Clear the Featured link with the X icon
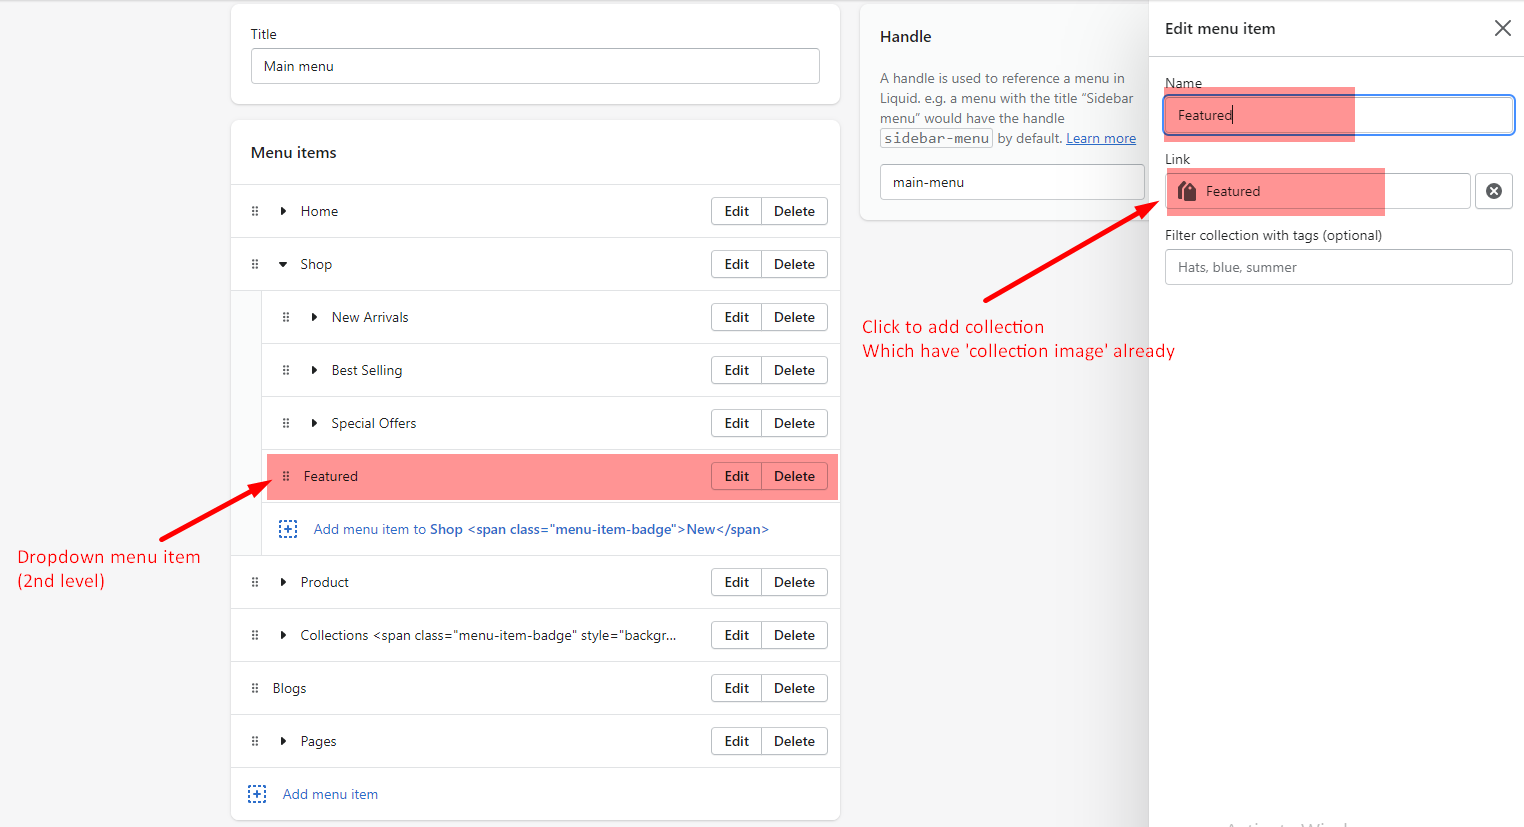 click(x=1493, y=191)
